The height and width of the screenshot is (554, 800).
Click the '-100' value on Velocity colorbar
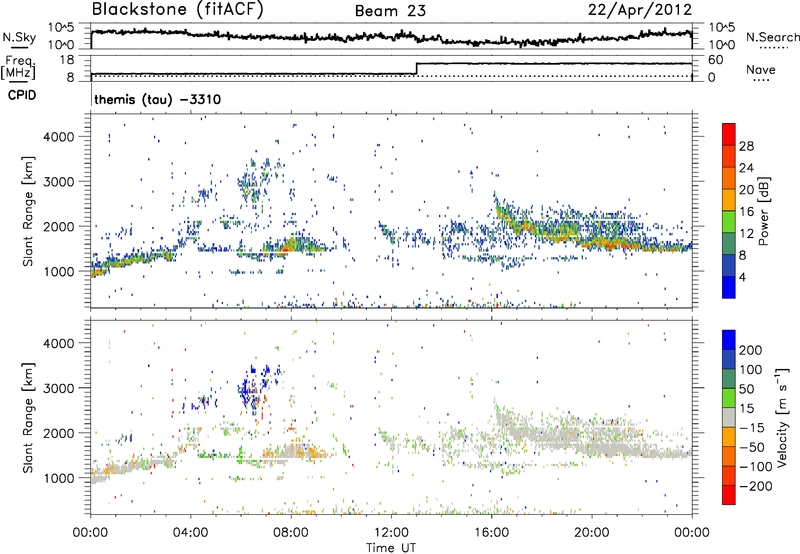(x=755, y=466)
